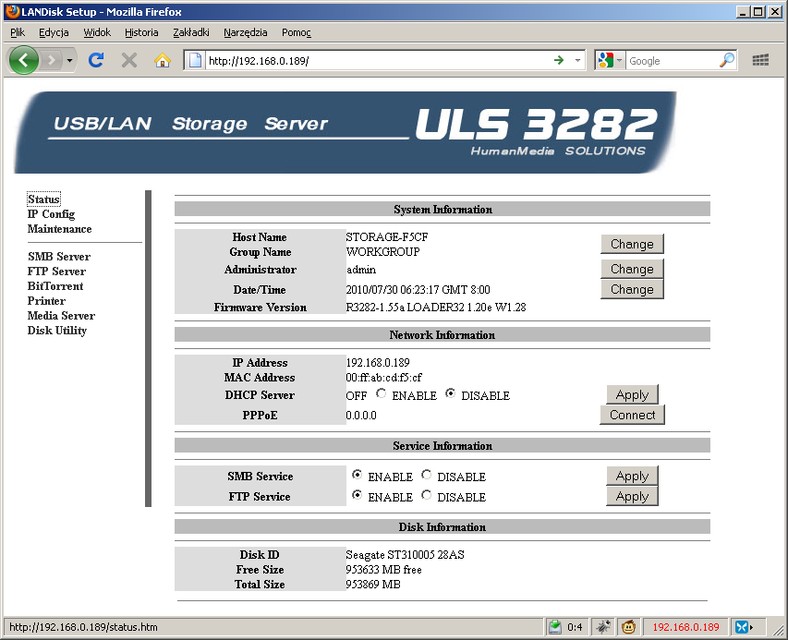Select ENABLE for DHCP Server
Image resolution: width=788 pixels, height=640 pixels.
pos(382,394)
